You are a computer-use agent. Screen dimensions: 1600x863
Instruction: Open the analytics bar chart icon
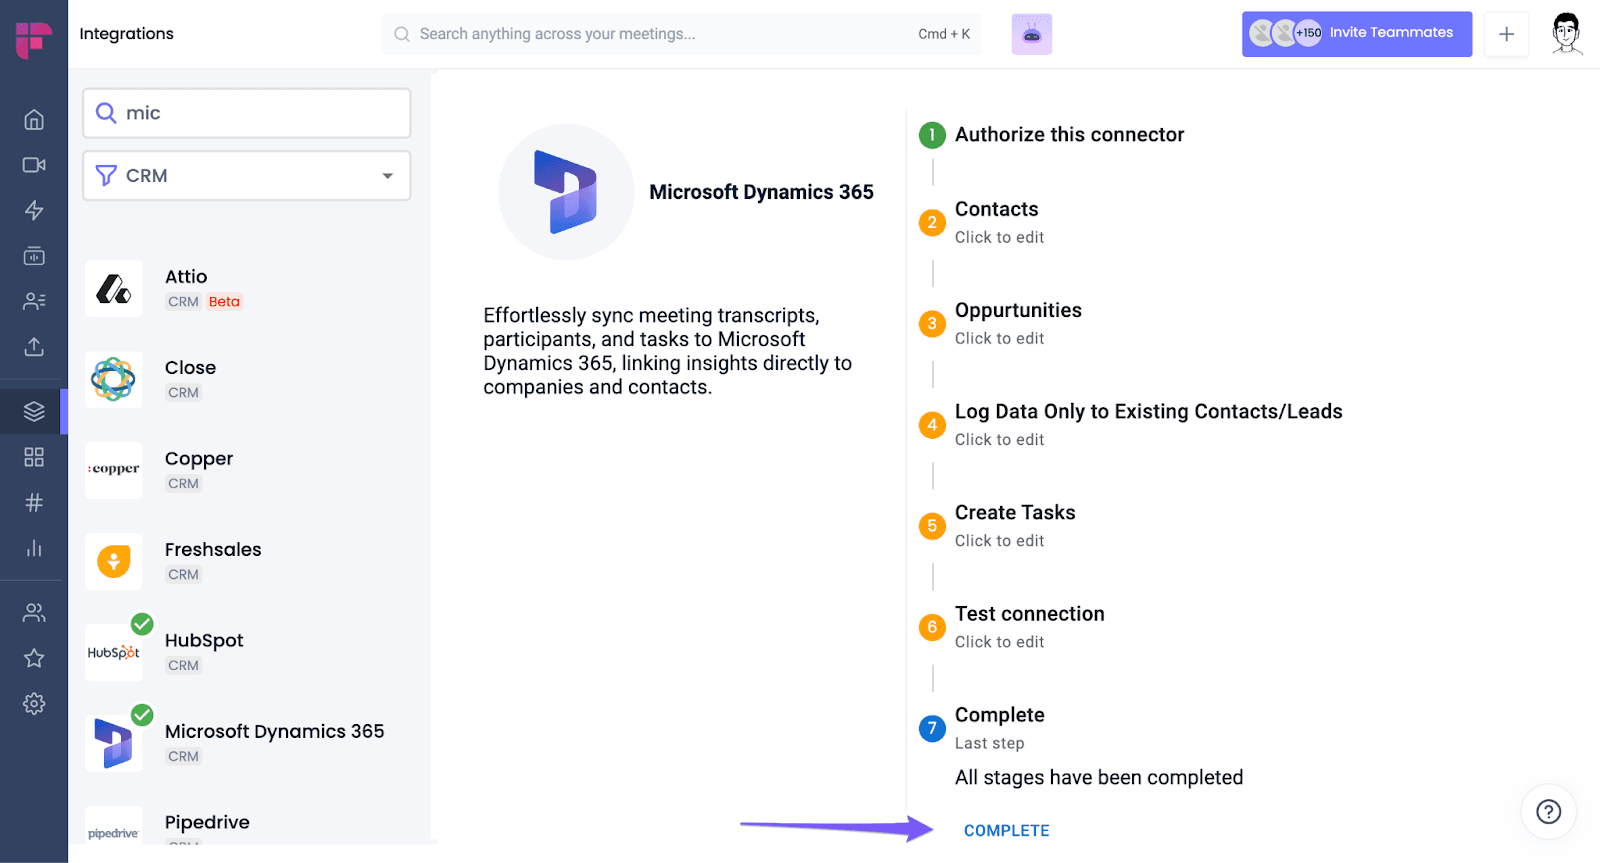point(34,548)
